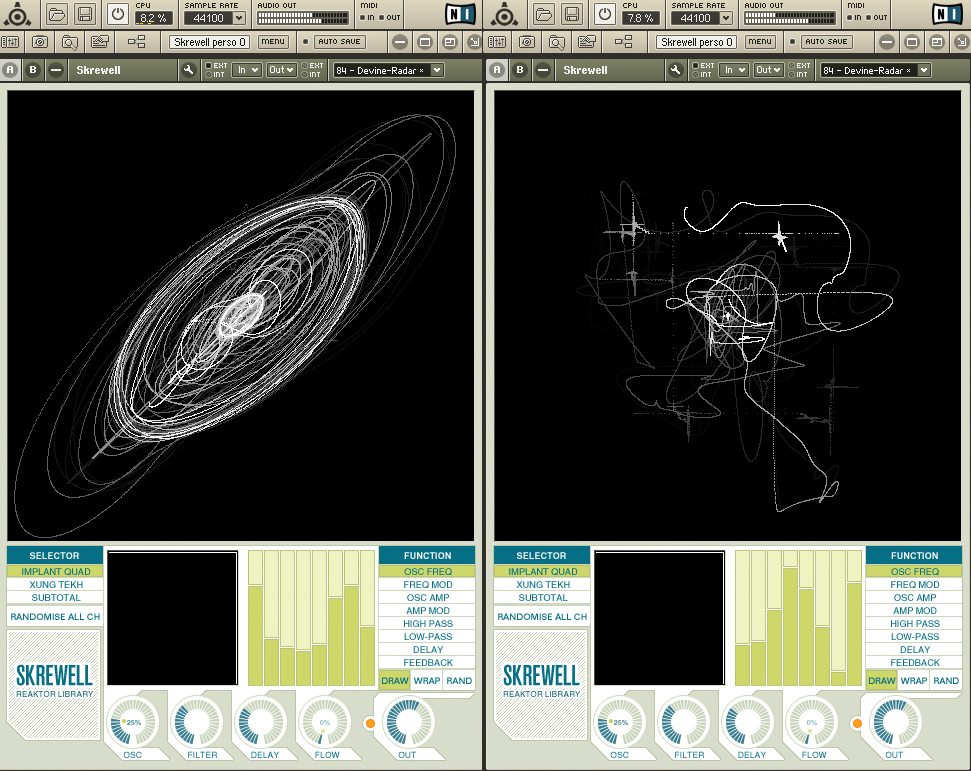Open structure view tree icon in right window
The image size is (971, 771).
623,42
